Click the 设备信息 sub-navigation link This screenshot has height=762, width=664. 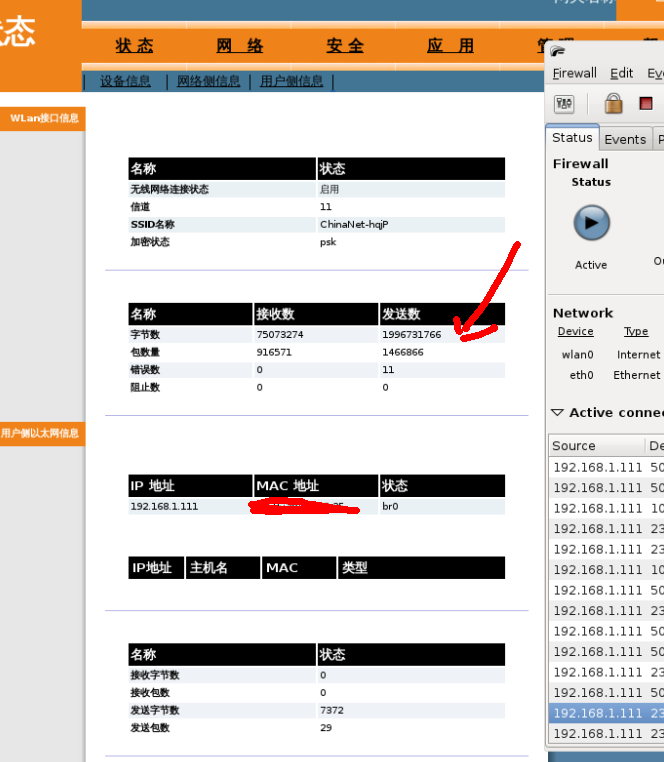[x=125, y=81]
